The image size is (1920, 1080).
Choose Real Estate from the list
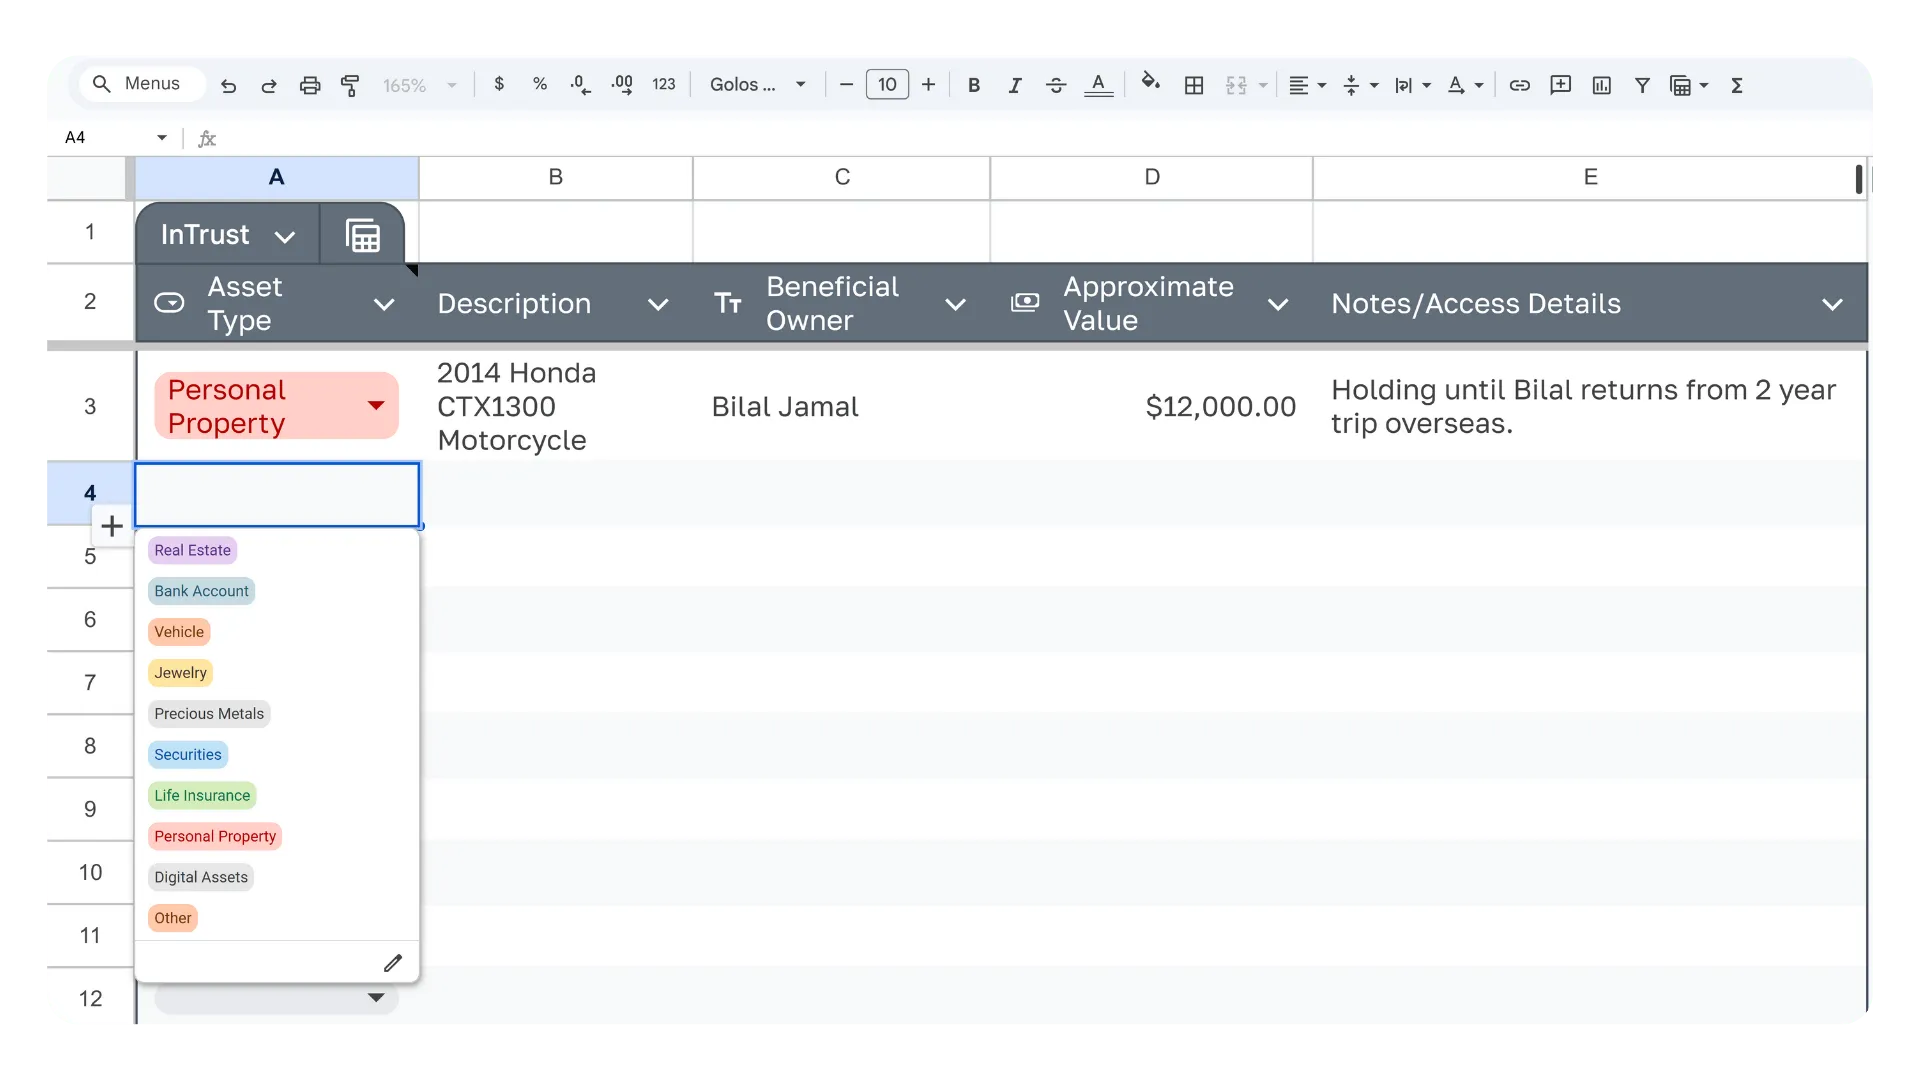(x=192, y=550)
